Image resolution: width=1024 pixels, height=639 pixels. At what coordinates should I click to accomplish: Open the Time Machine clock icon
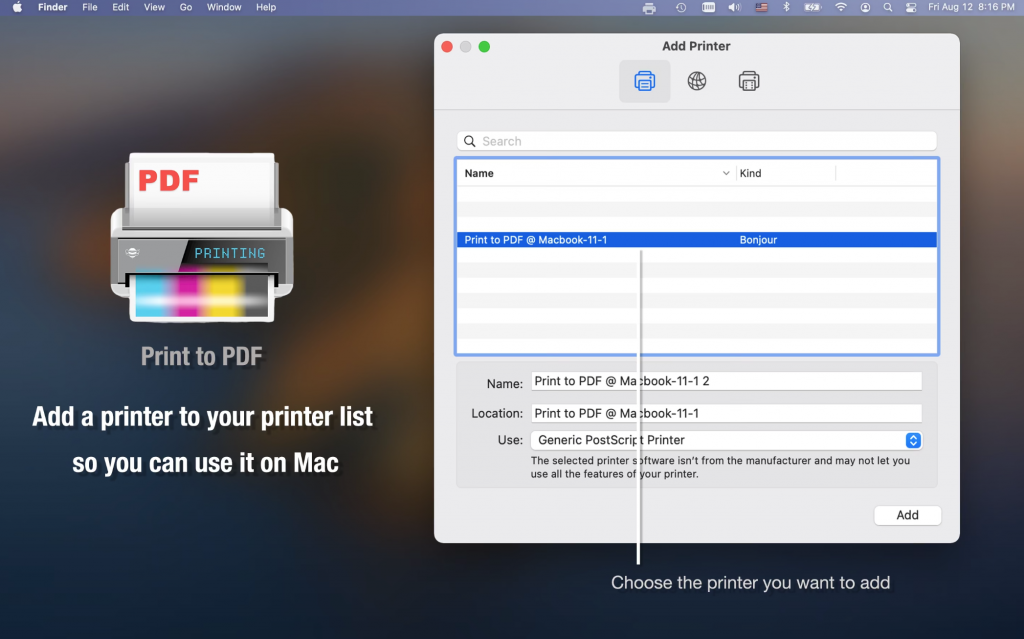(680, 7)
